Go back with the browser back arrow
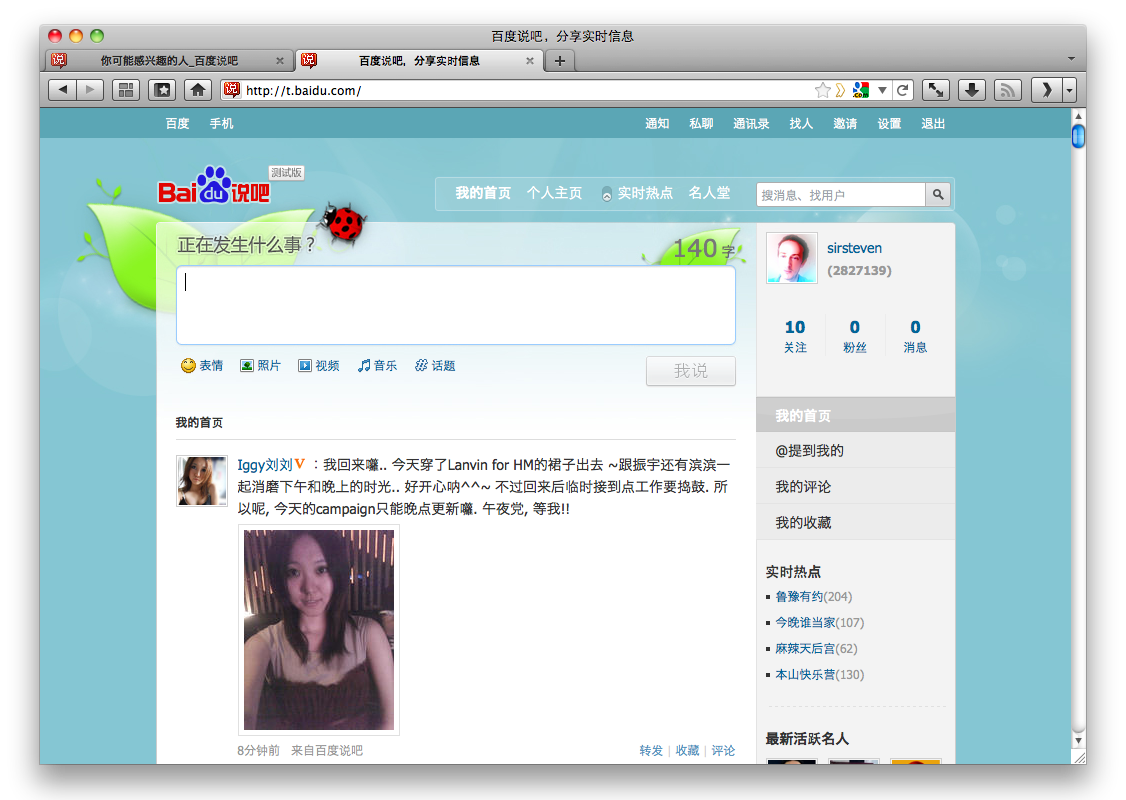Screen dimensions: 1126x800 (62, 90)
